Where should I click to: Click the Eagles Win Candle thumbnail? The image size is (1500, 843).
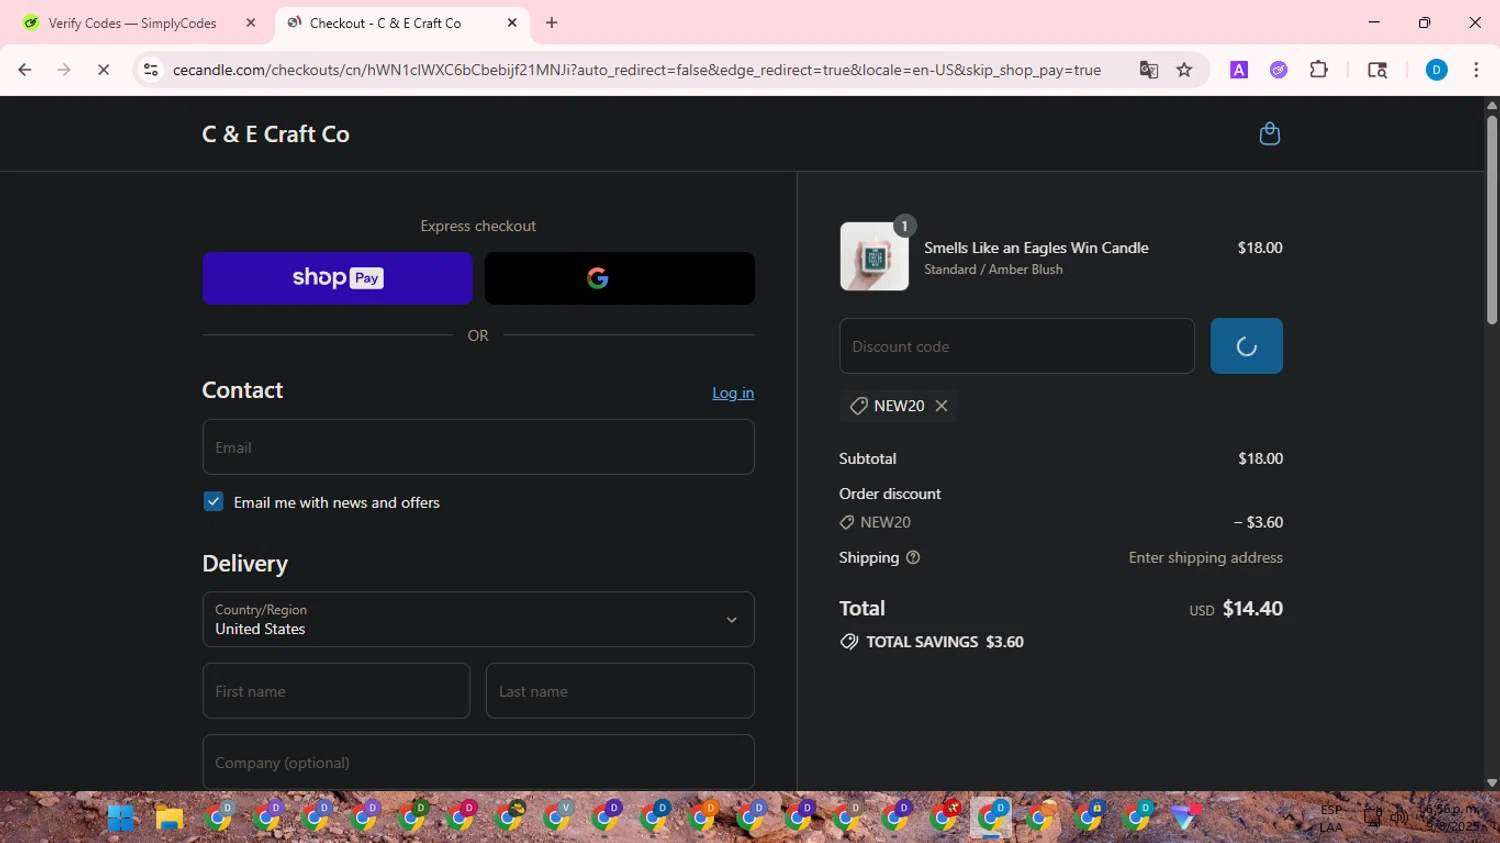click(x=874, y=257)
